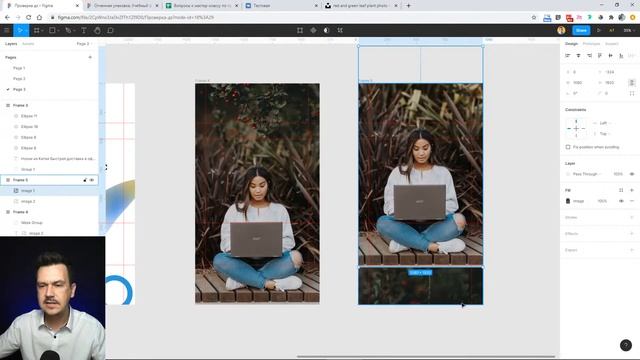Click the user avatar in the toolbar

pyautogui.click(x=561, y=30)
